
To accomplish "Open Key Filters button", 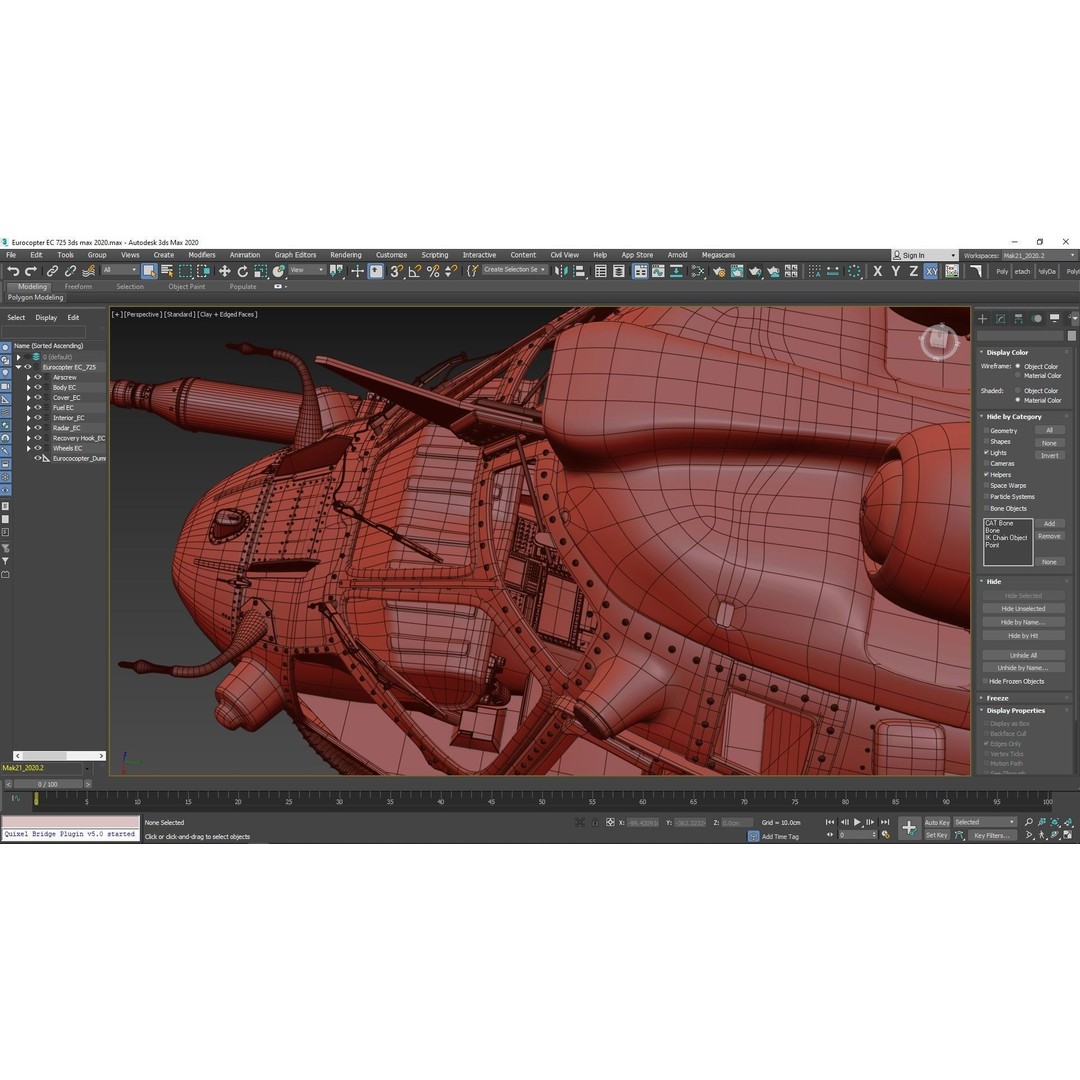I will pos(991,835).
